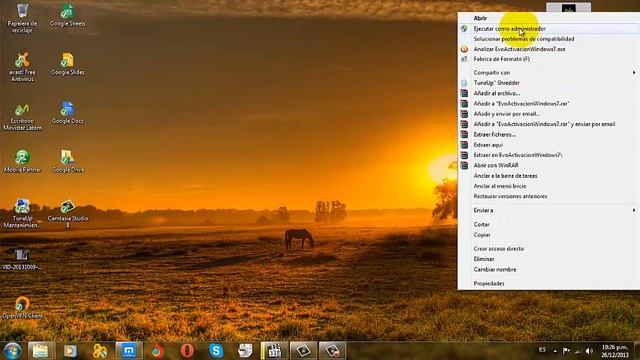Screen dimensions: 640x360
Task: Select Extraer aquí entry
Action: [548, 145]
